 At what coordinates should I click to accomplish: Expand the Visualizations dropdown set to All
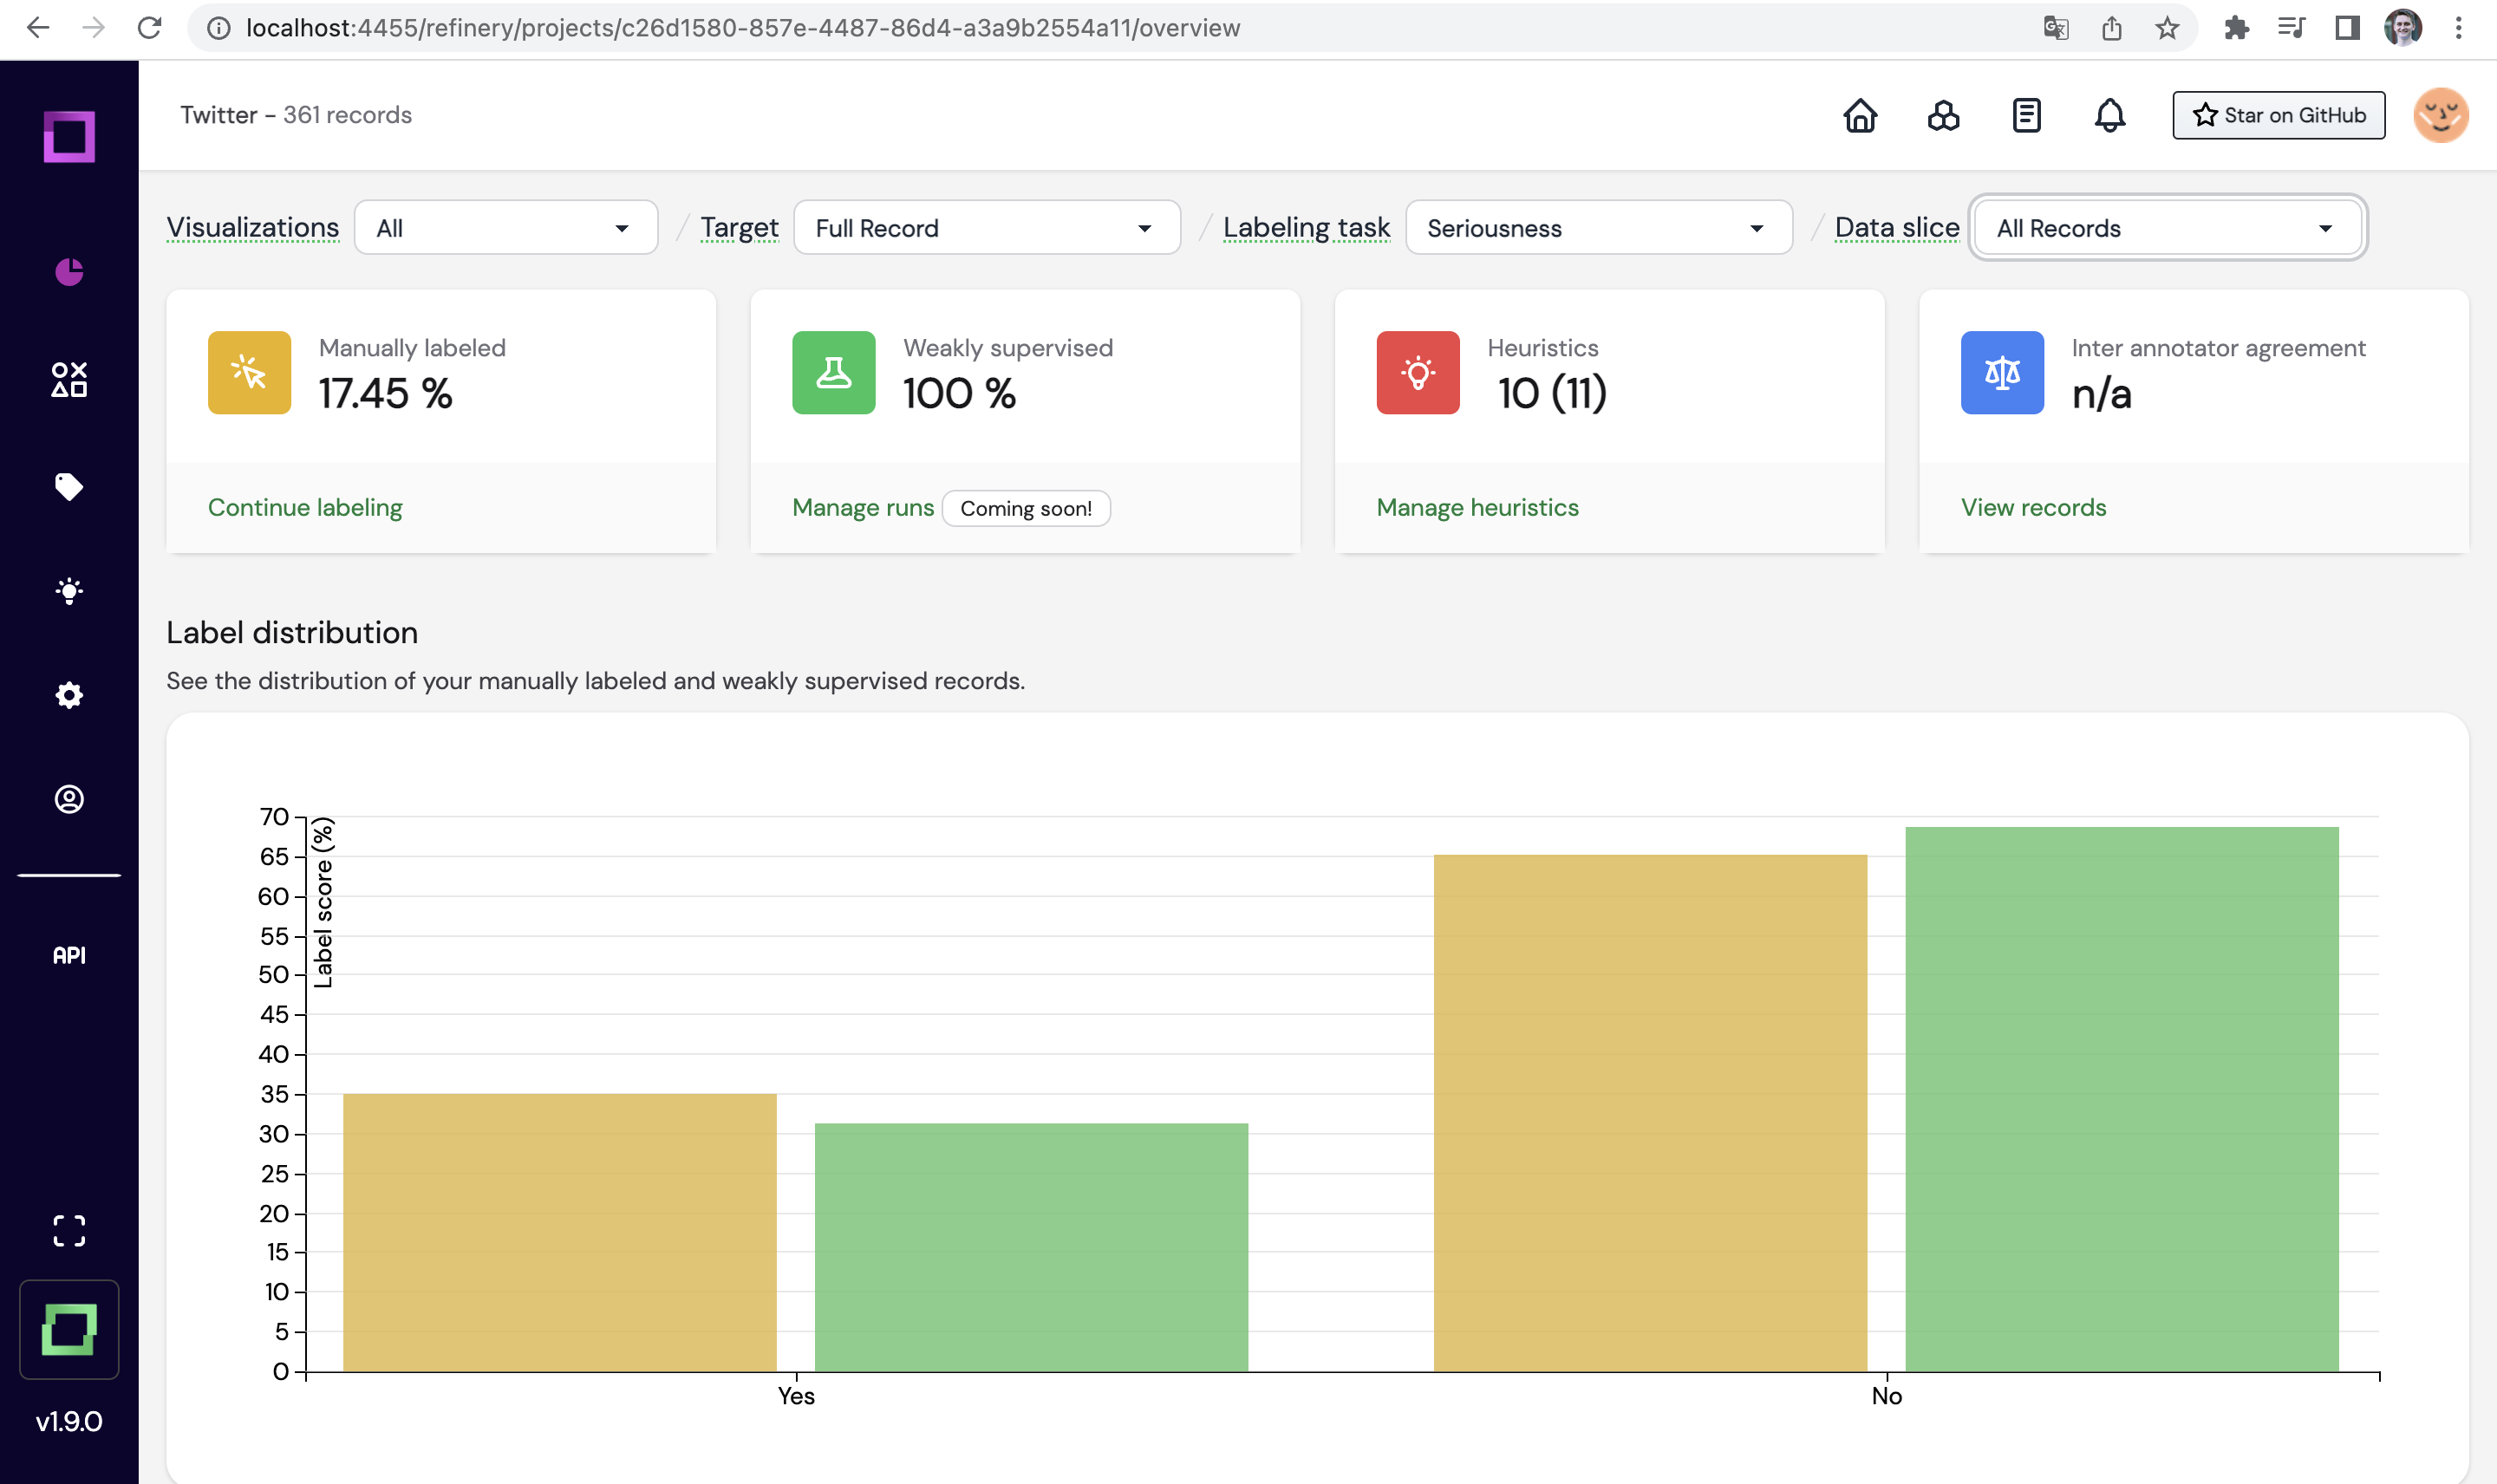(x=505, y=228)
